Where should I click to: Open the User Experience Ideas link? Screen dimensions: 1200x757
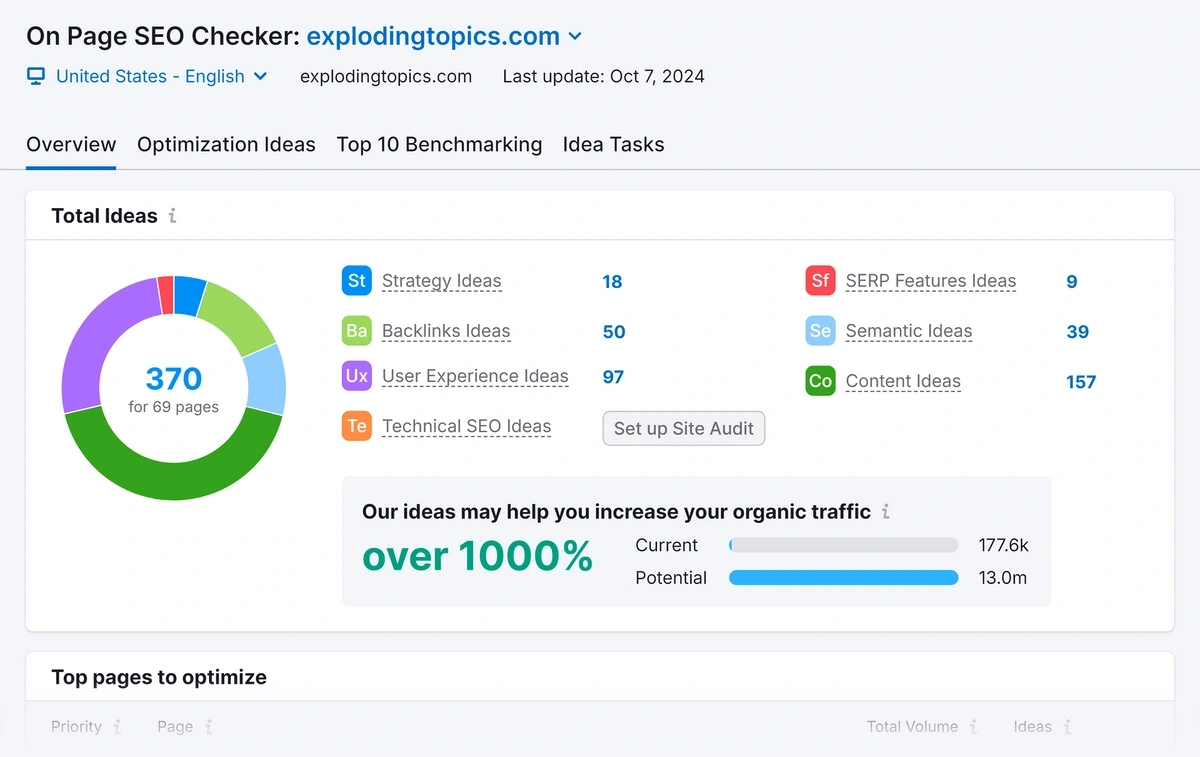click(x=475, y=377)
